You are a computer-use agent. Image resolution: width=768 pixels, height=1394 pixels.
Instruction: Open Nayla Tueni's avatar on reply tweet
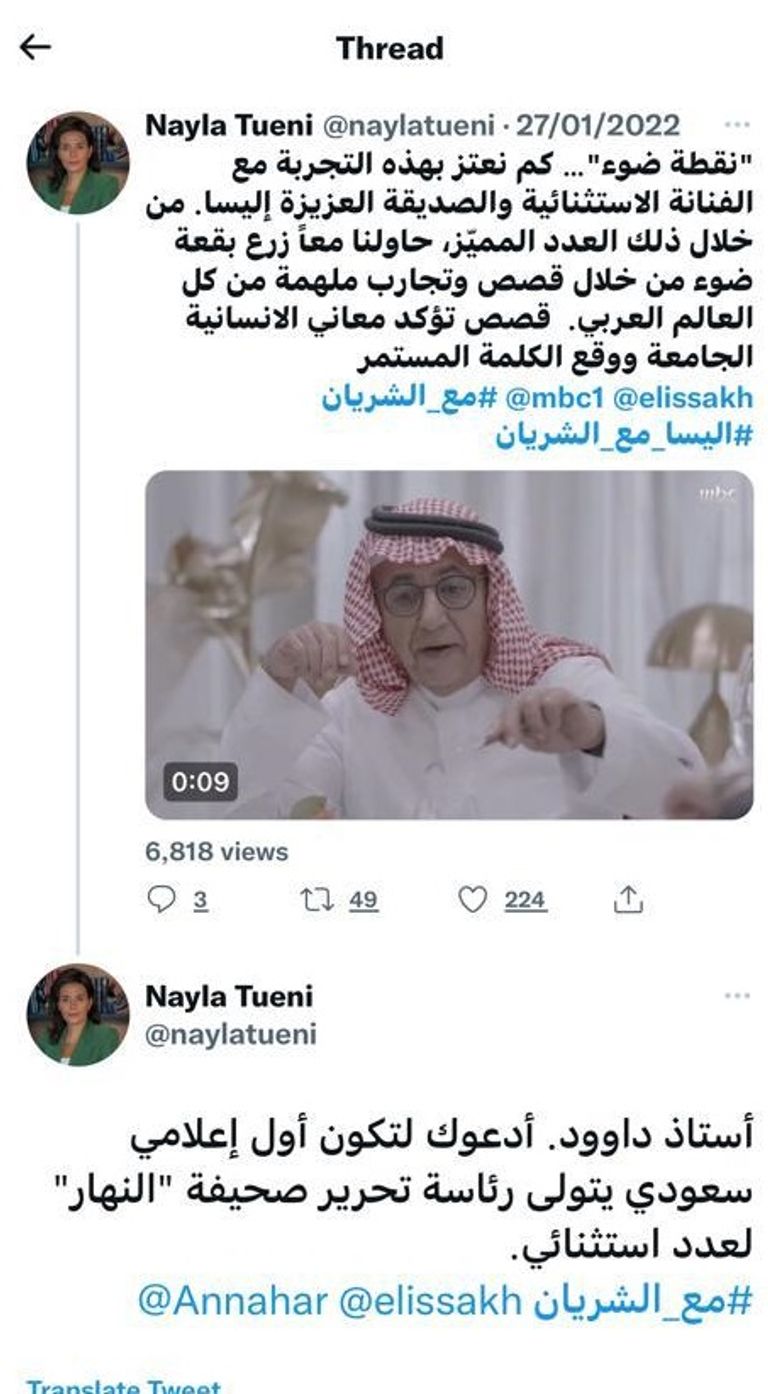[77, 1014]
